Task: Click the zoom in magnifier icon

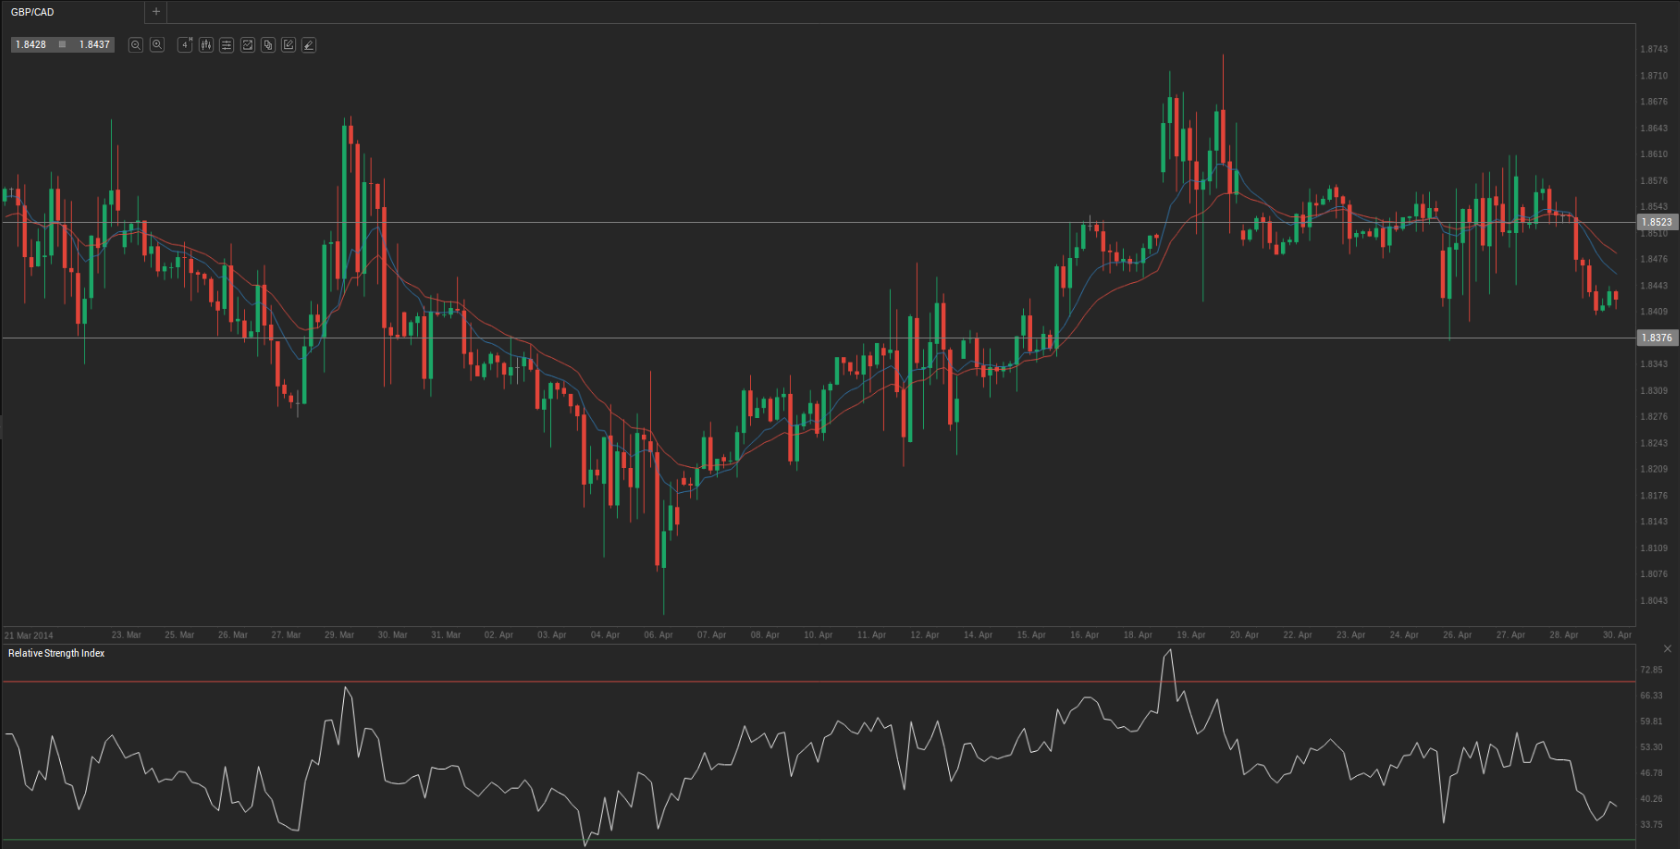Action: point(157,45)
